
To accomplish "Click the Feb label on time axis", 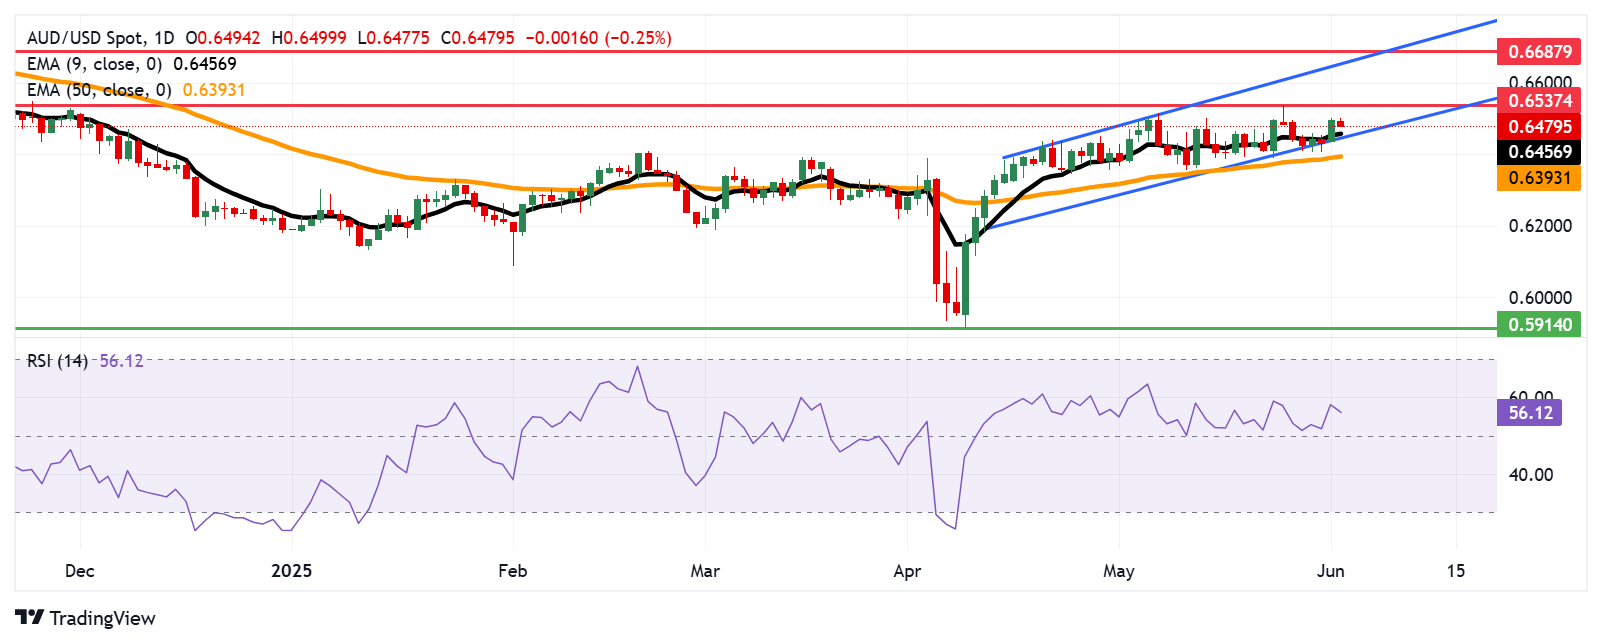I will click(512, 571).
